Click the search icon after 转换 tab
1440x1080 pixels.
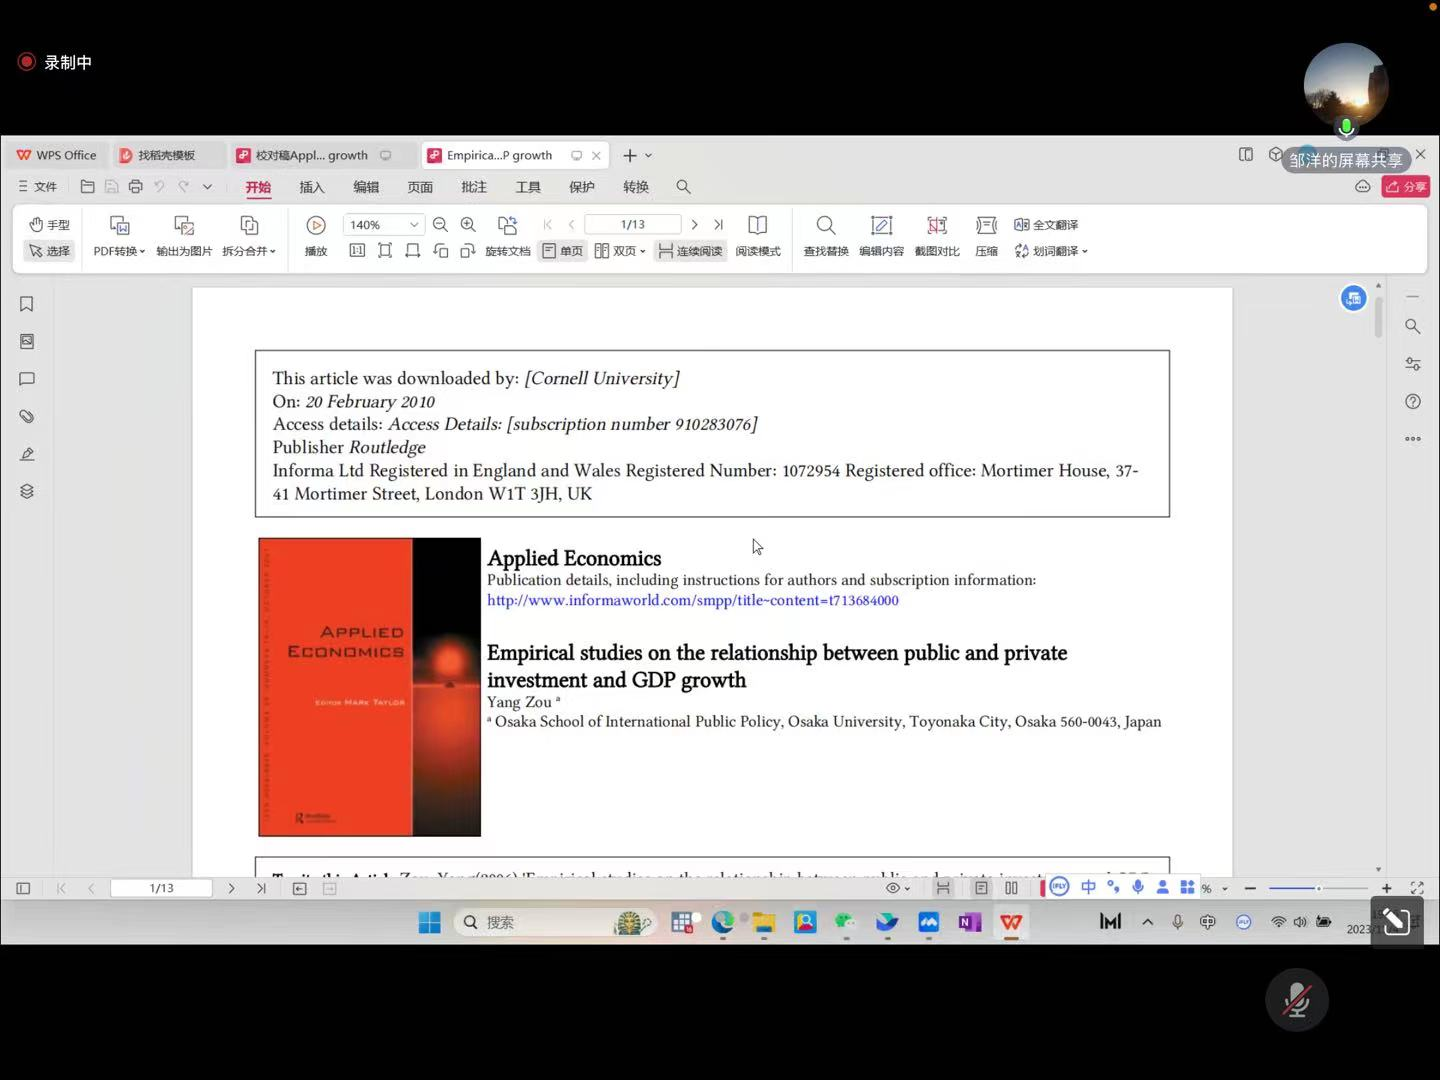coord(683,187)
